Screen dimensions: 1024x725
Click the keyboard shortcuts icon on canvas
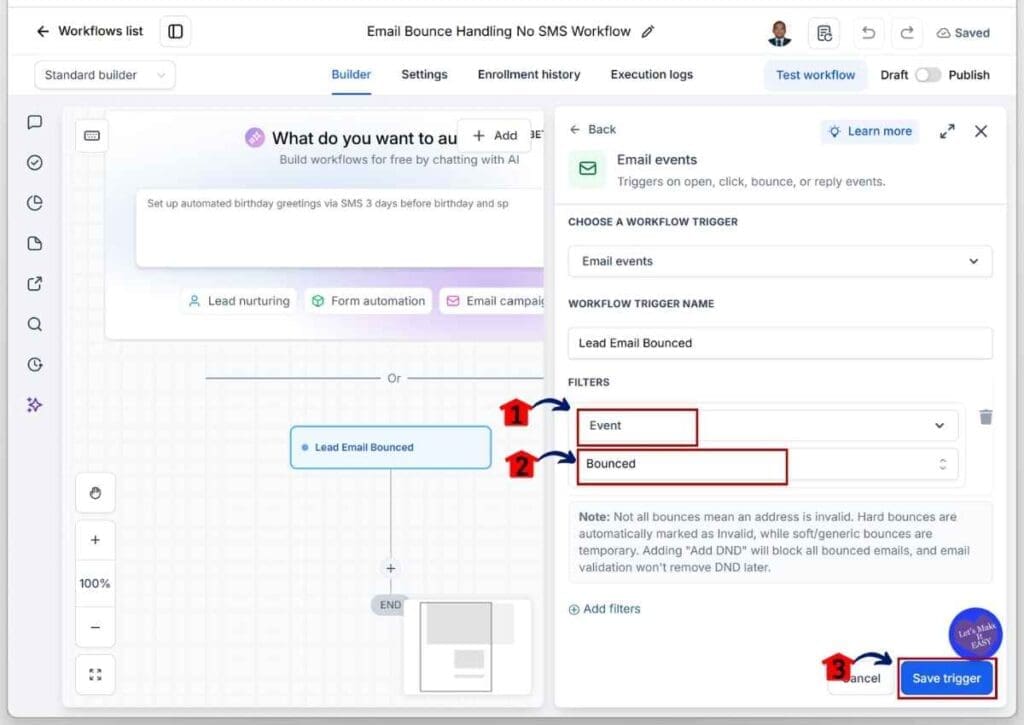tap(92, 136)
